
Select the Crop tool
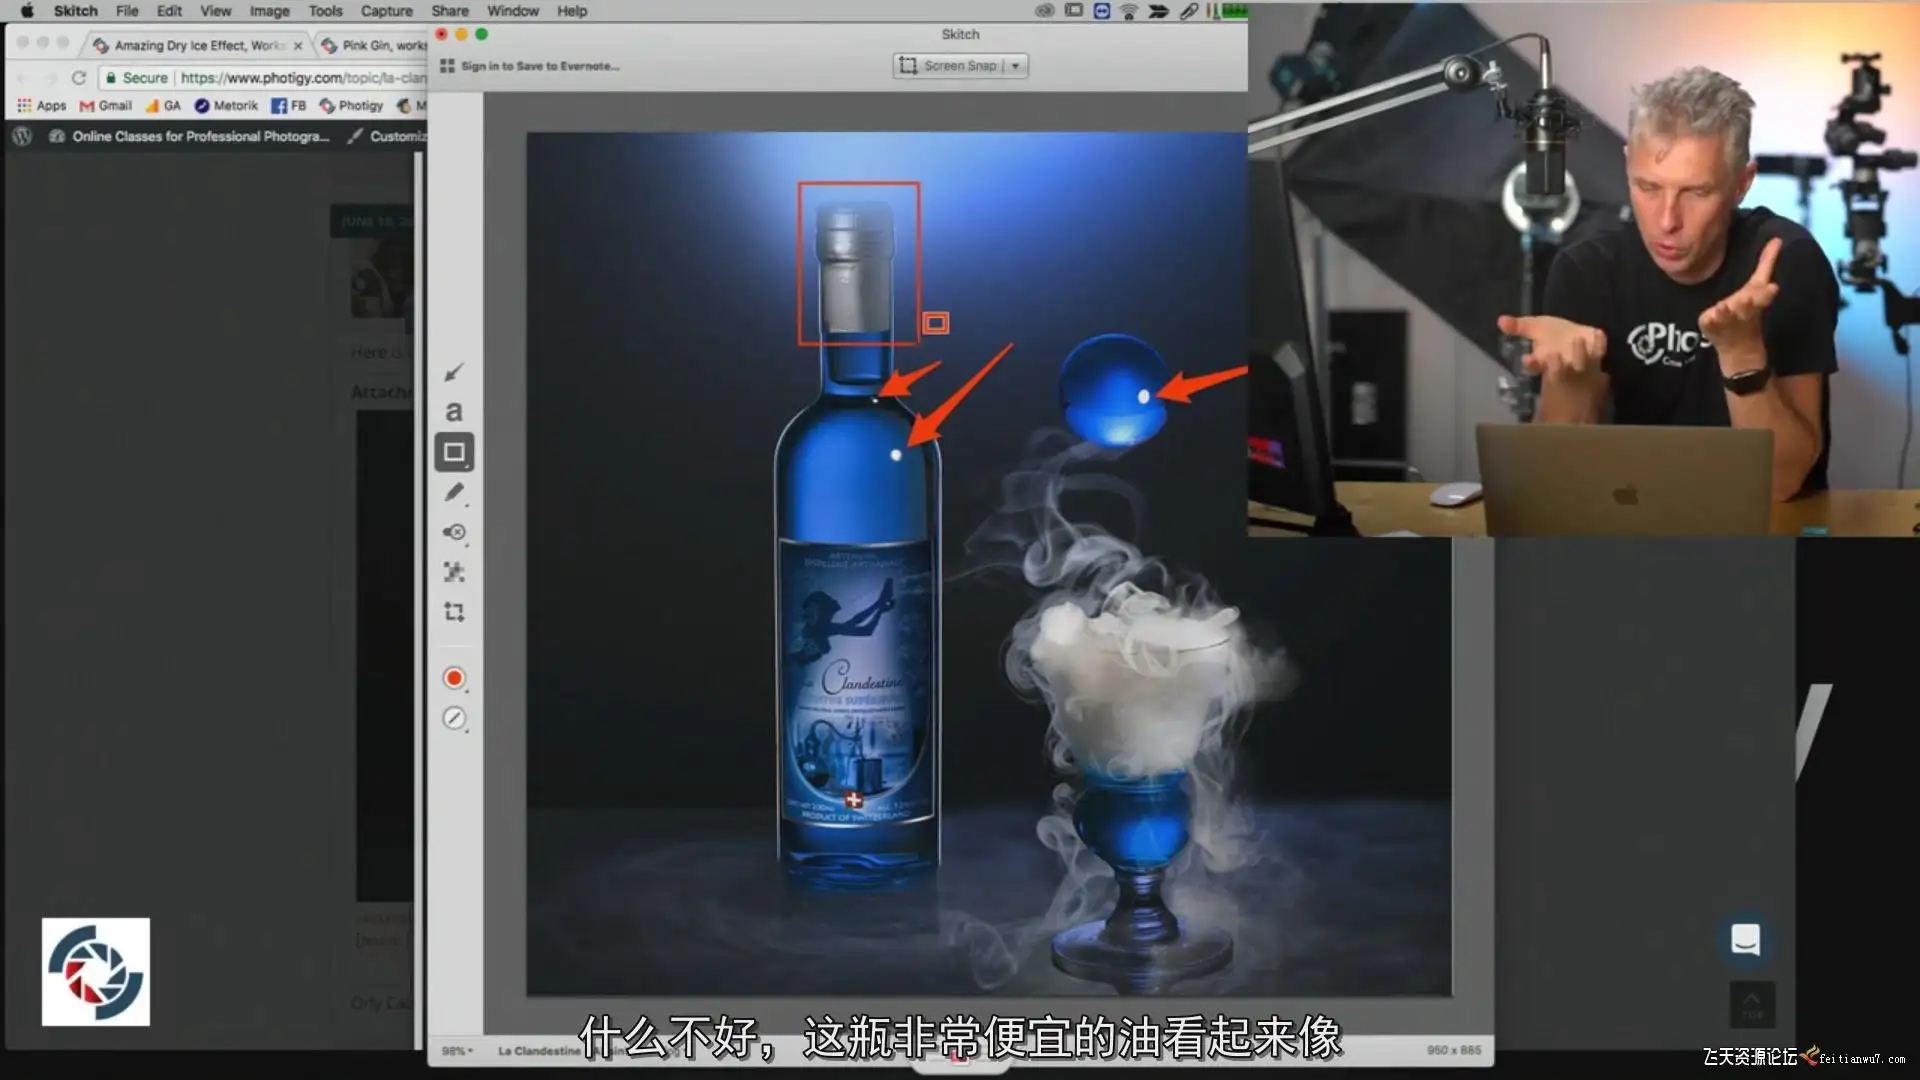[453, 612]
